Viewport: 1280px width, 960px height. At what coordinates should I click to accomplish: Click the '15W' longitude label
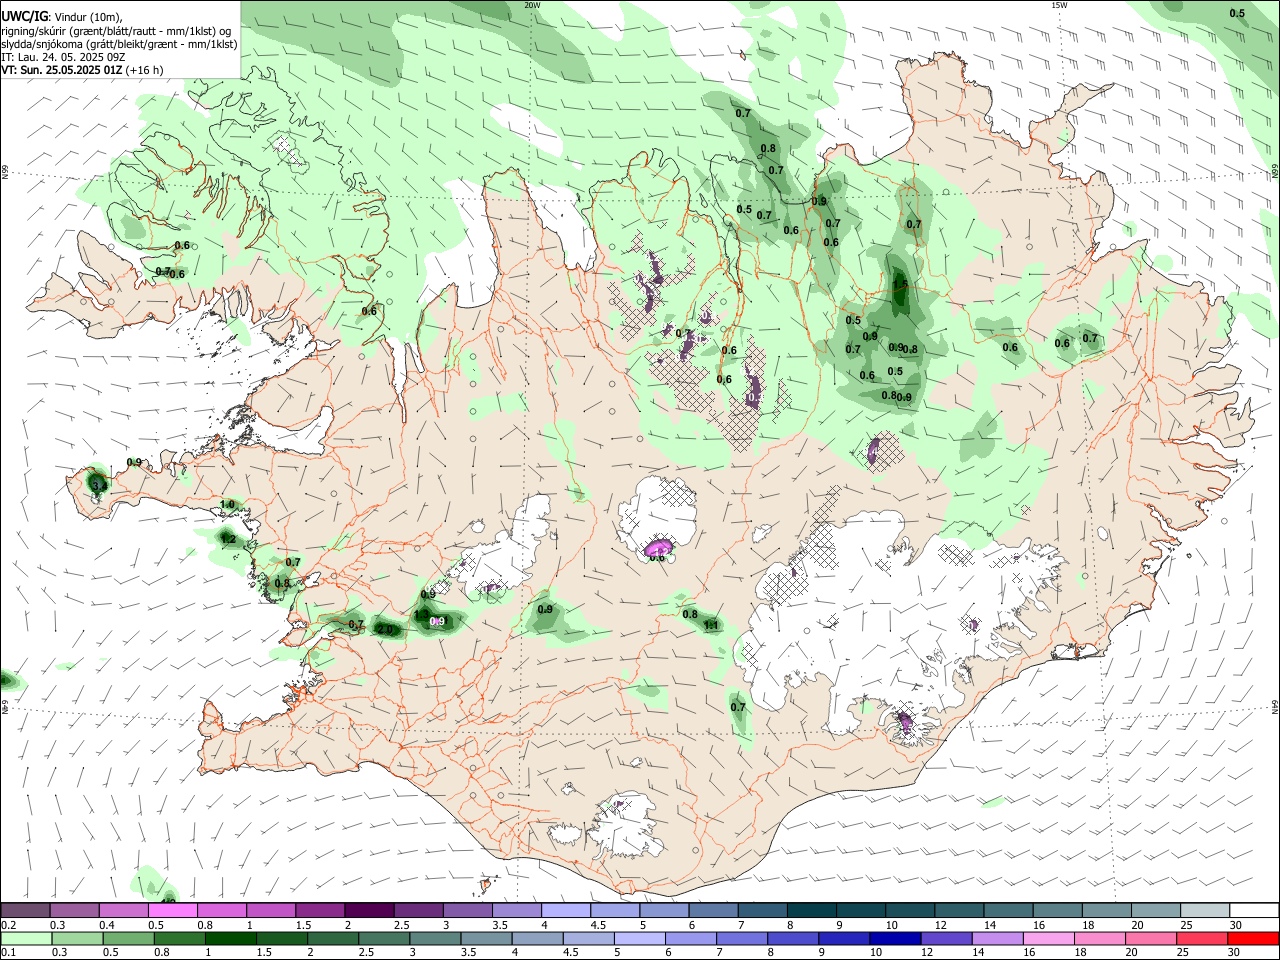pos(1059,5)
